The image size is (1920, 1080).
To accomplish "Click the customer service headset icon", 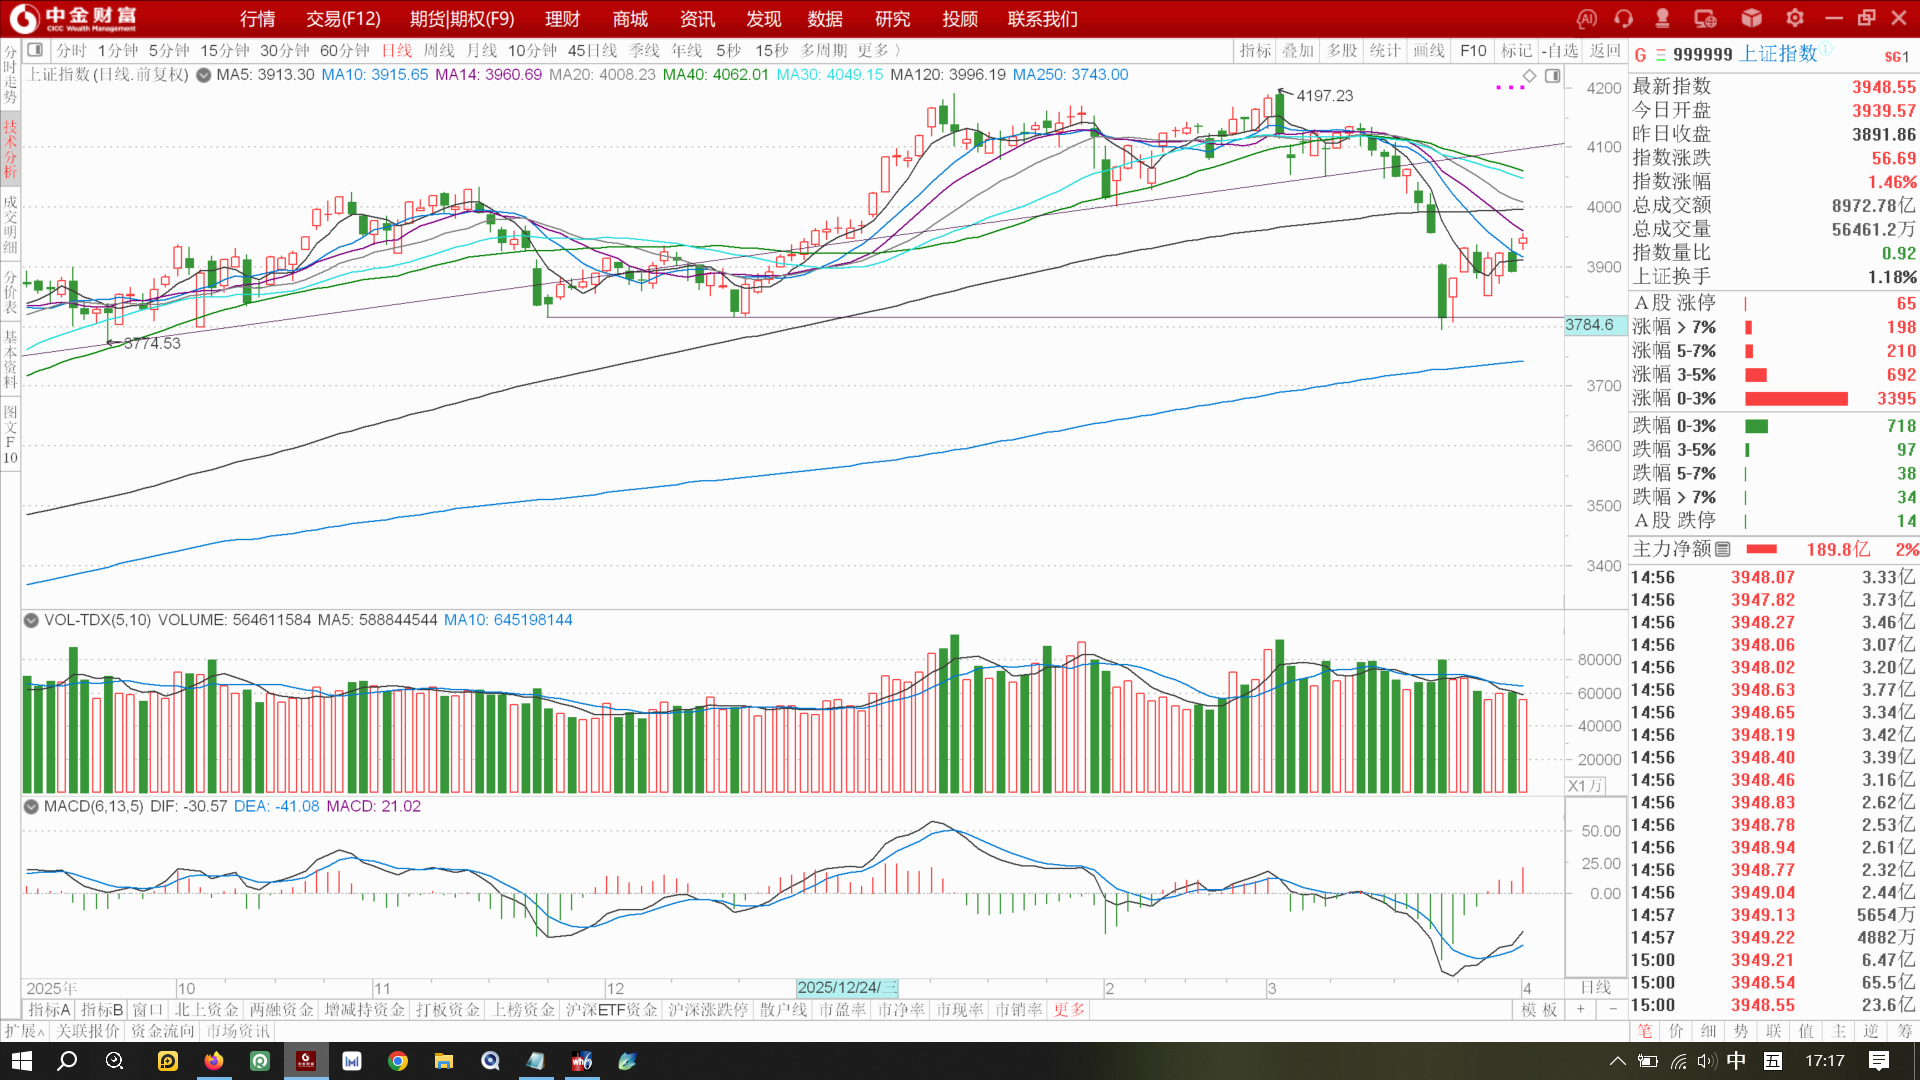I will click(1624, 19).
